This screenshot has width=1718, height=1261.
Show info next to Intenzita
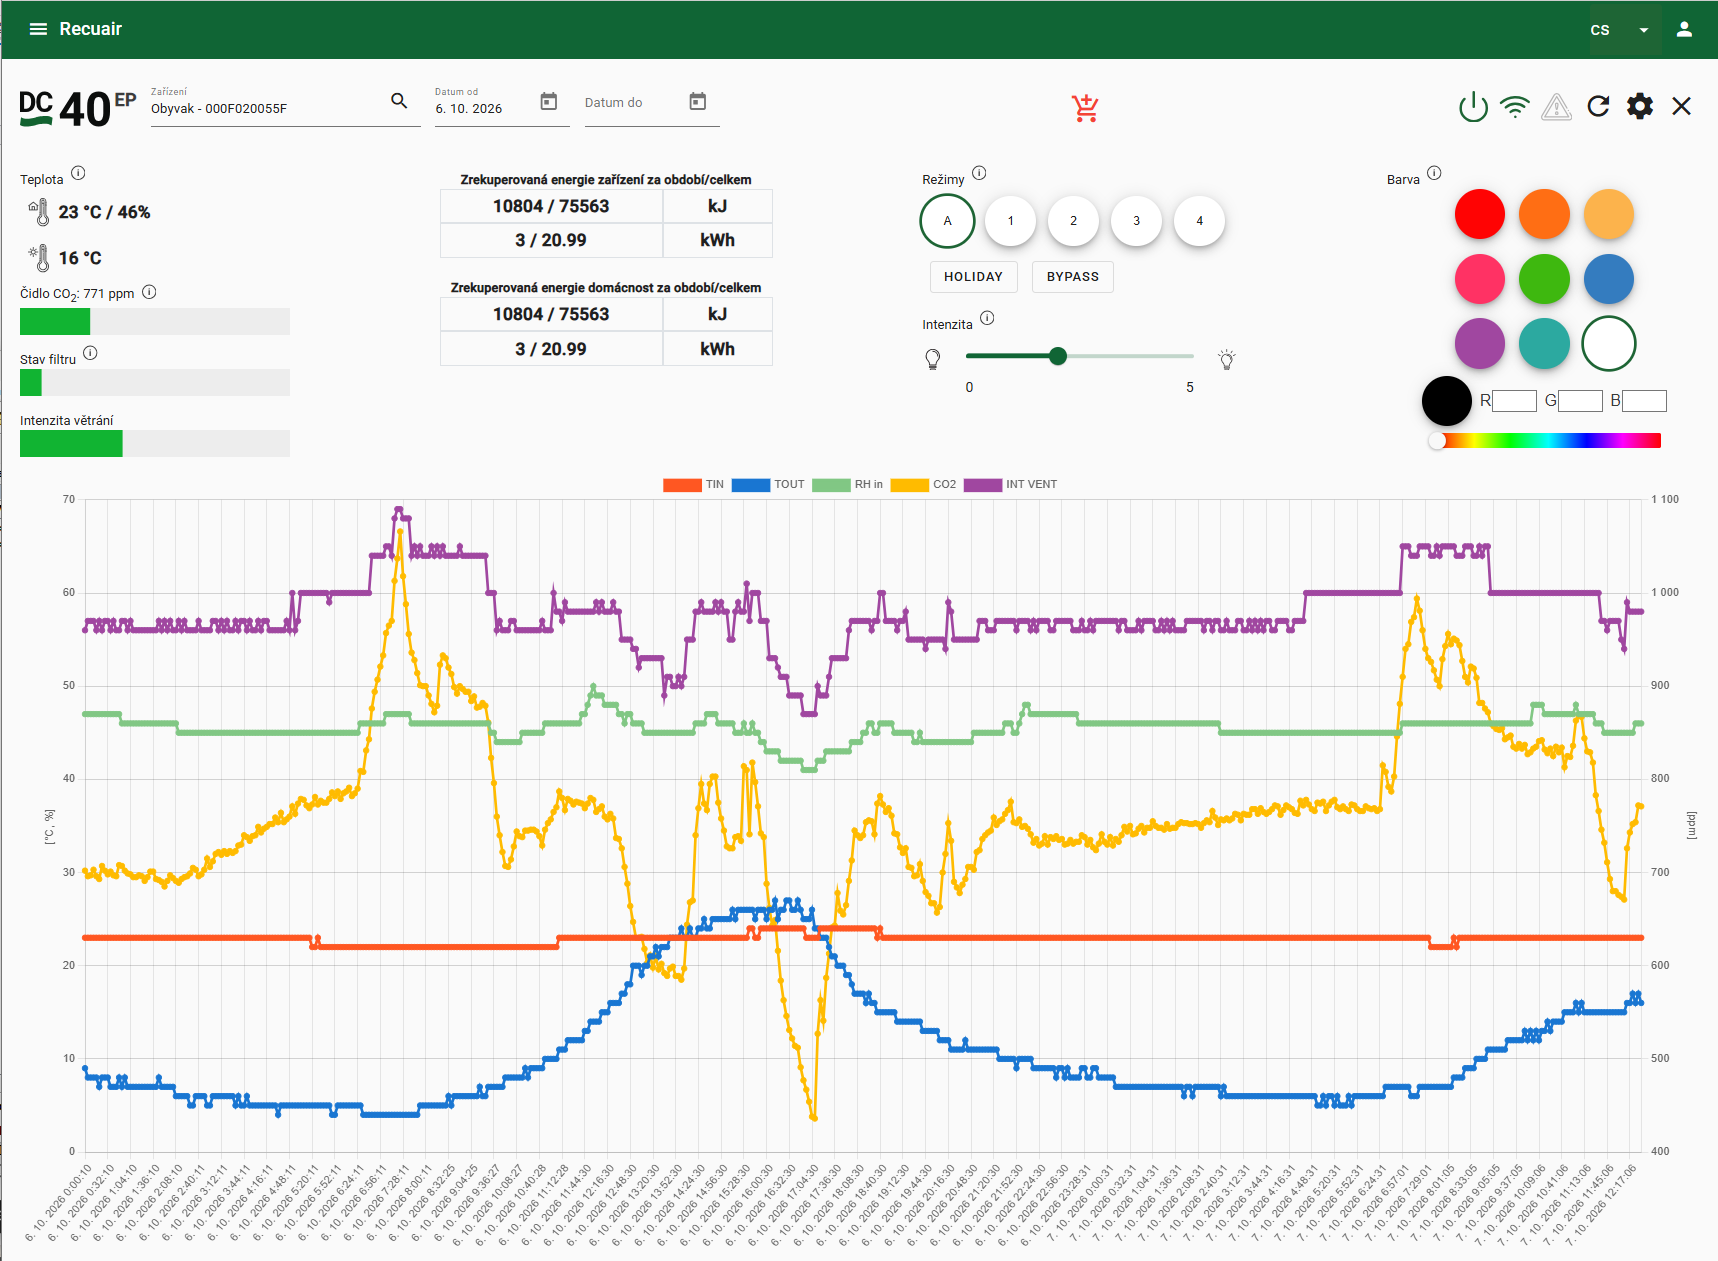point(987,318)
